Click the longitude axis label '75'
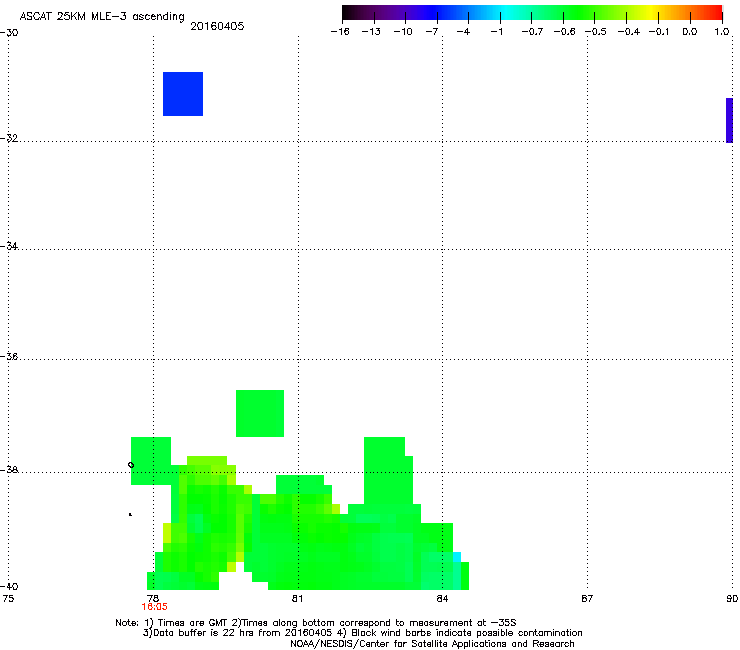740x650 pixels. [x=8, y=599]
